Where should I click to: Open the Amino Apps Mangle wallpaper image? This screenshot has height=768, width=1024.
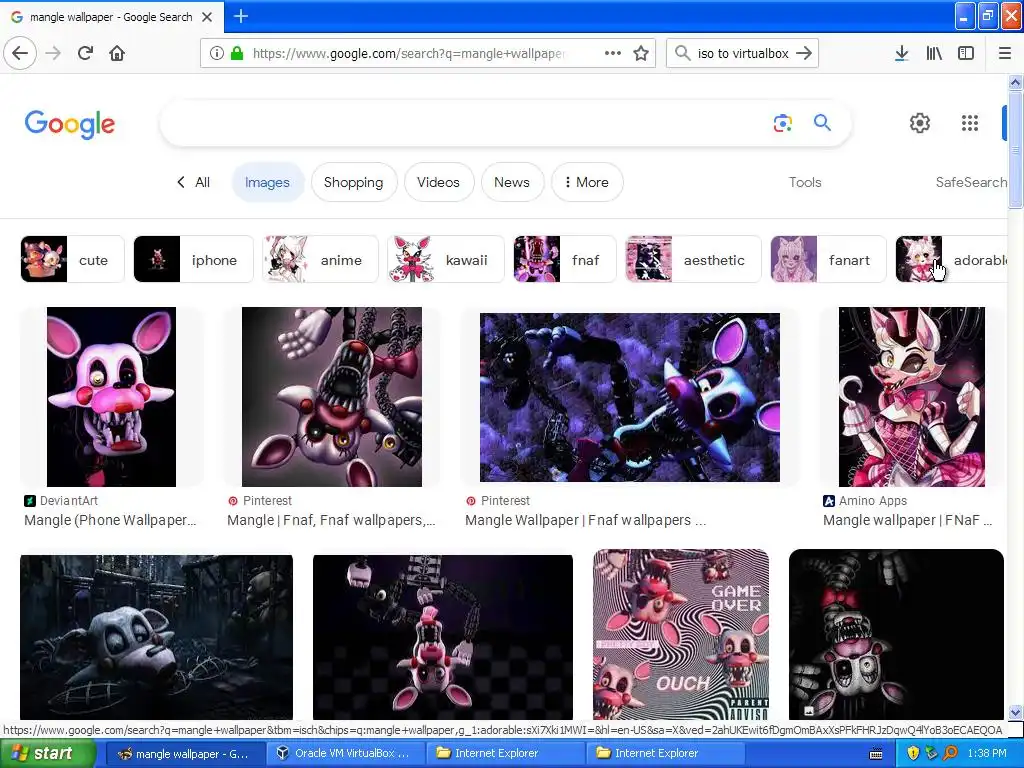click(x=912, y=396)
